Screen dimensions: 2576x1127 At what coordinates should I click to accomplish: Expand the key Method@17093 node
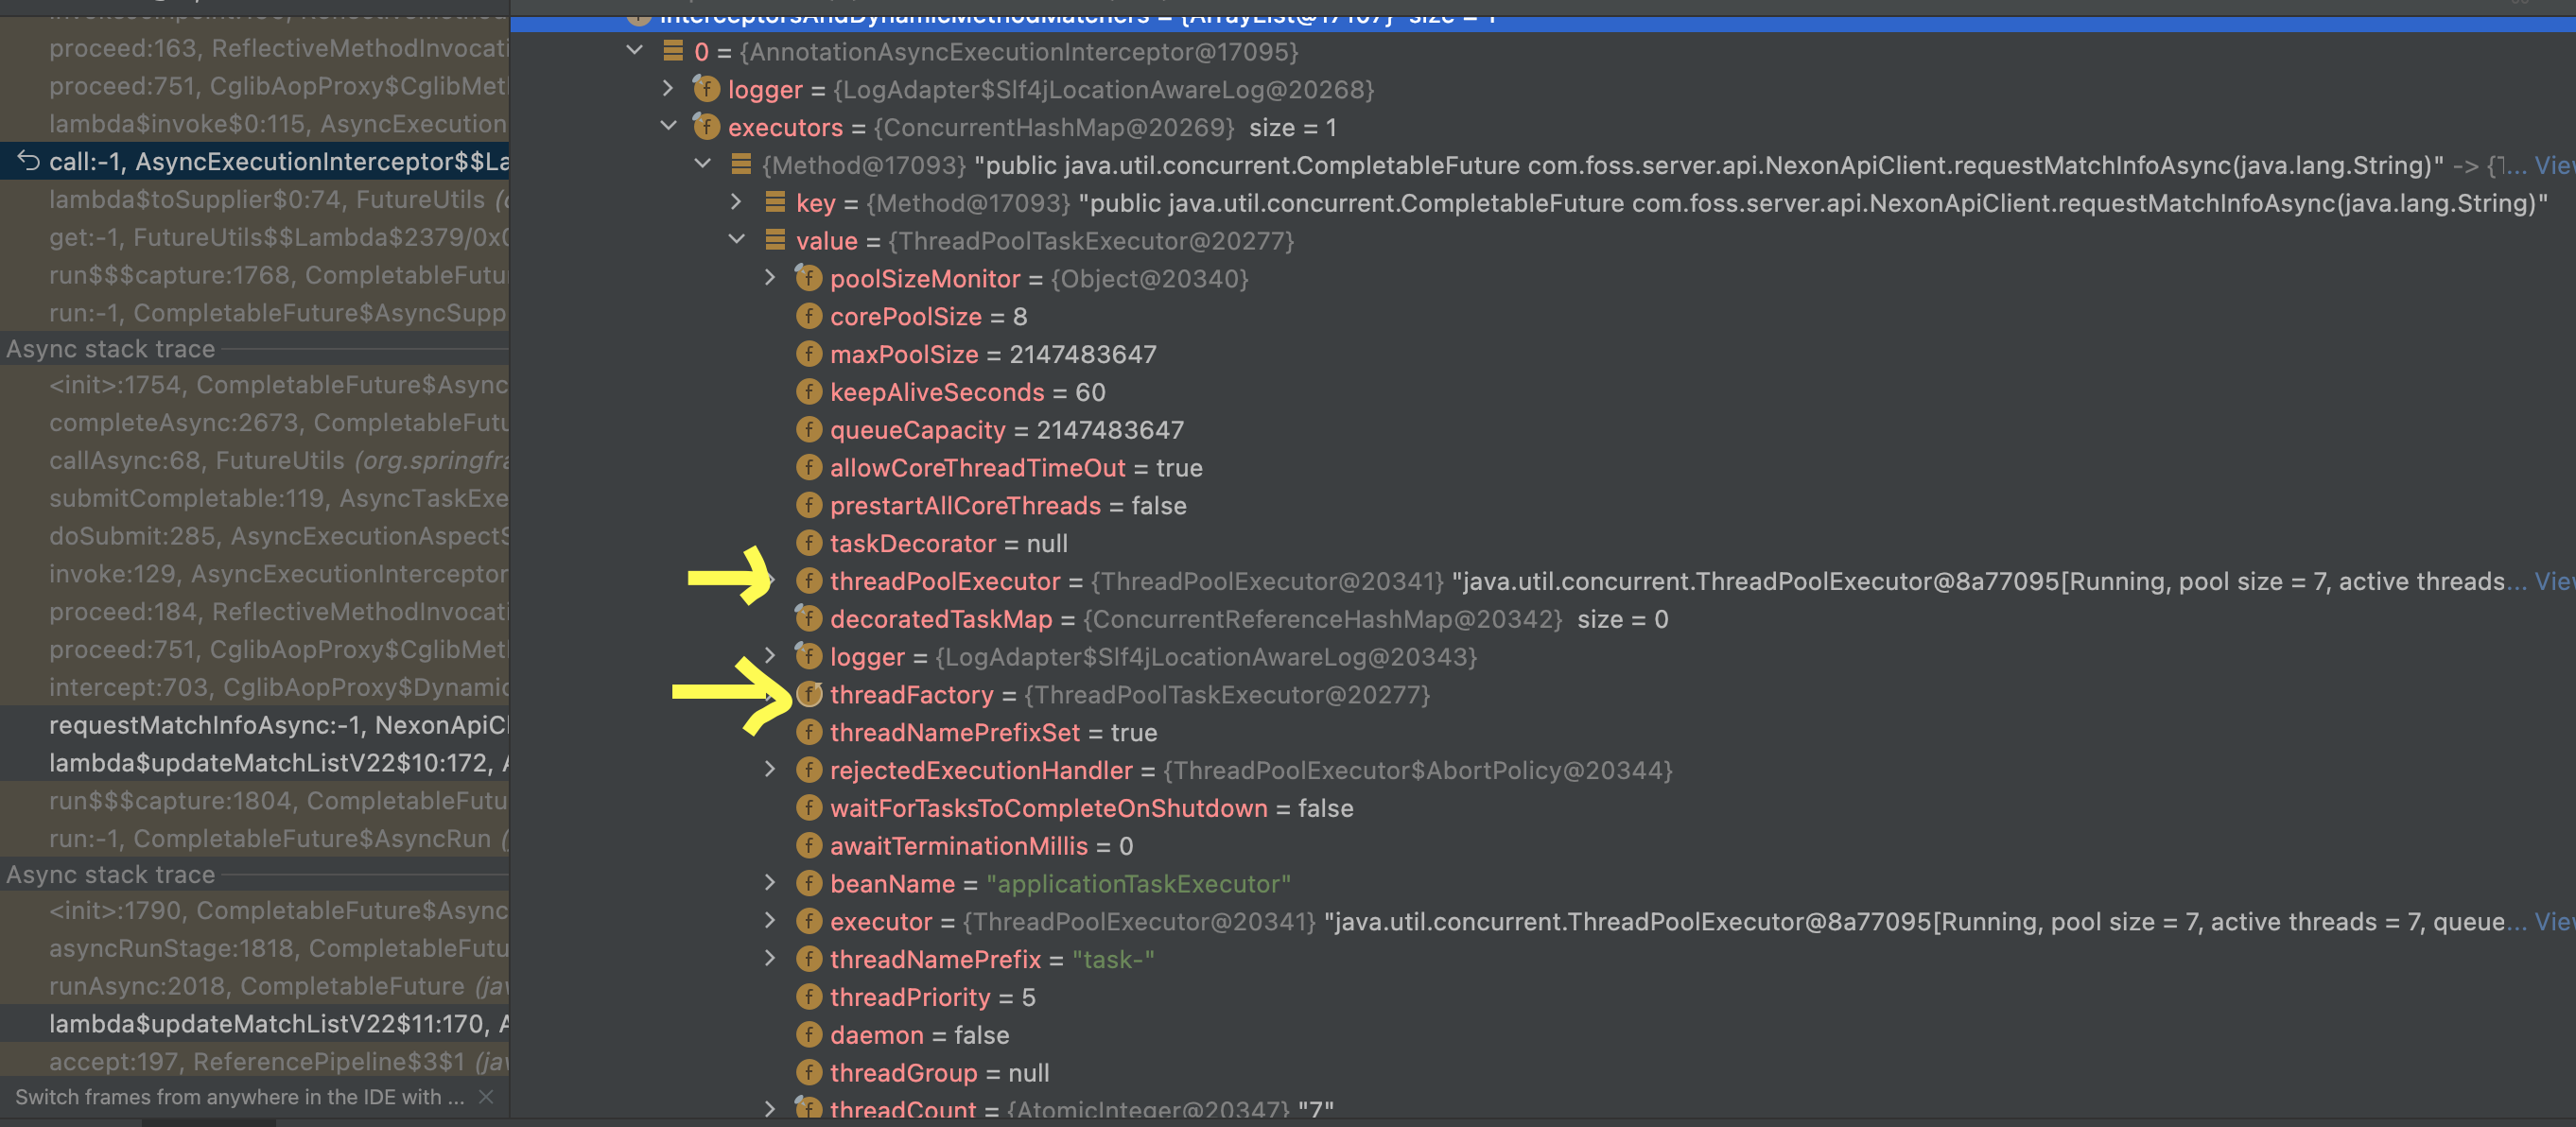click(x=736, y=203)
